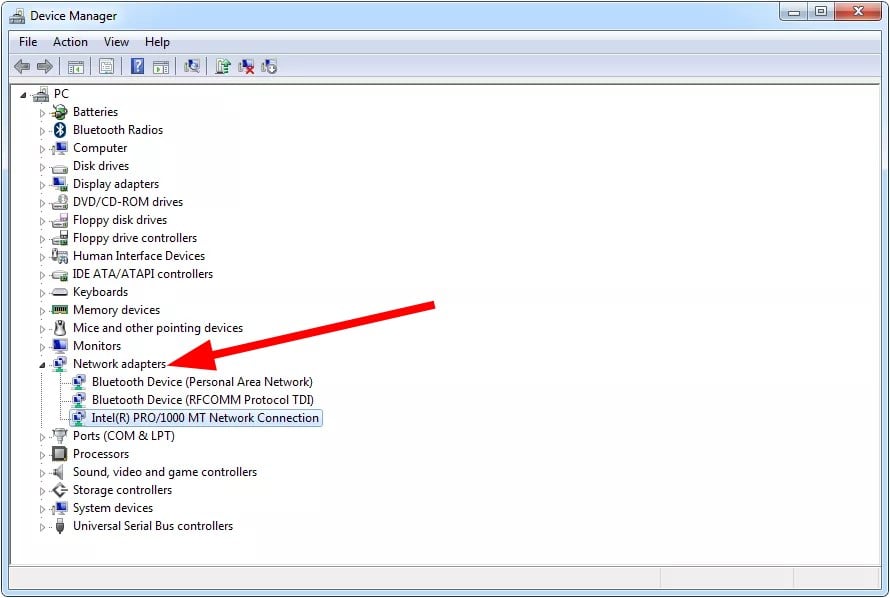890x598 pixels.
Task: Click the Universal Serial Bus controllers icon
Action: point(60,526)
